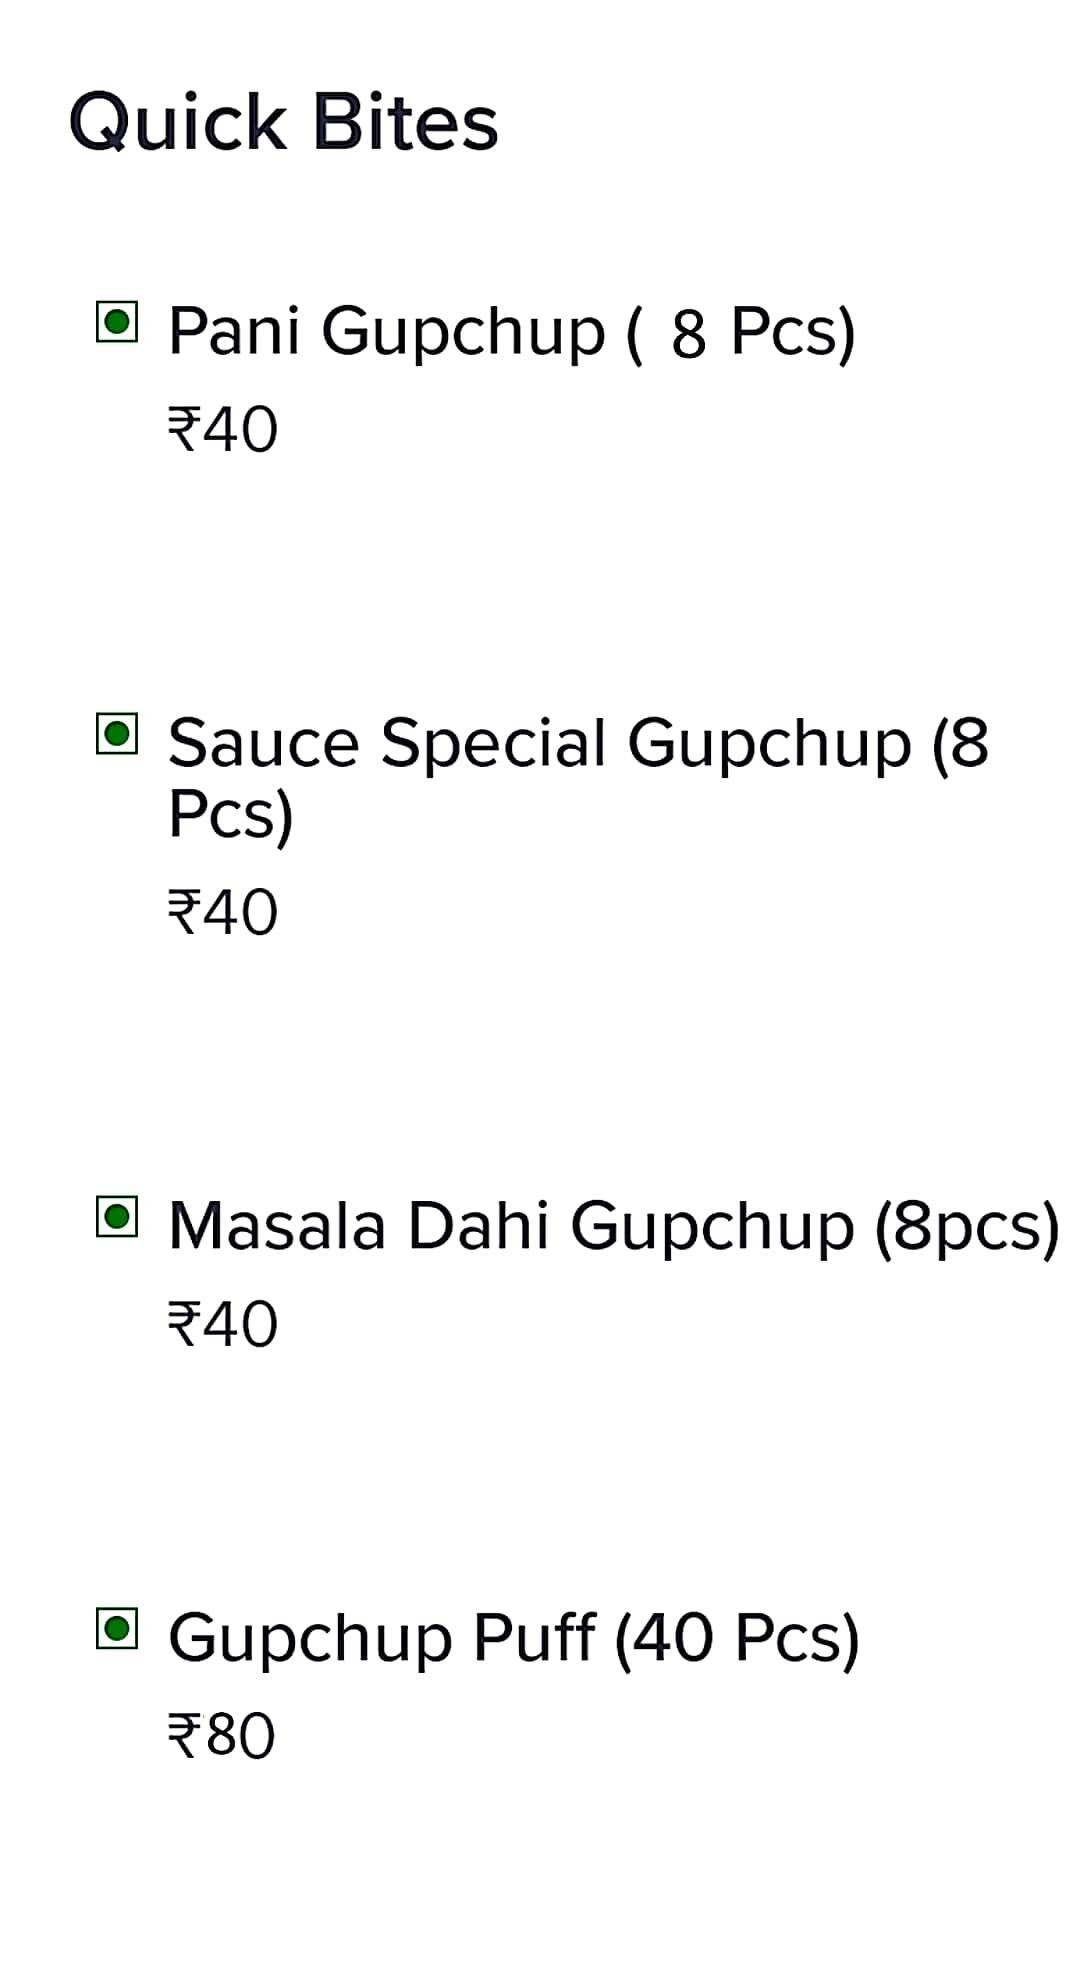Tap the ₹40 price below Masala Dahi Gupchup

tap(222, 1324)
